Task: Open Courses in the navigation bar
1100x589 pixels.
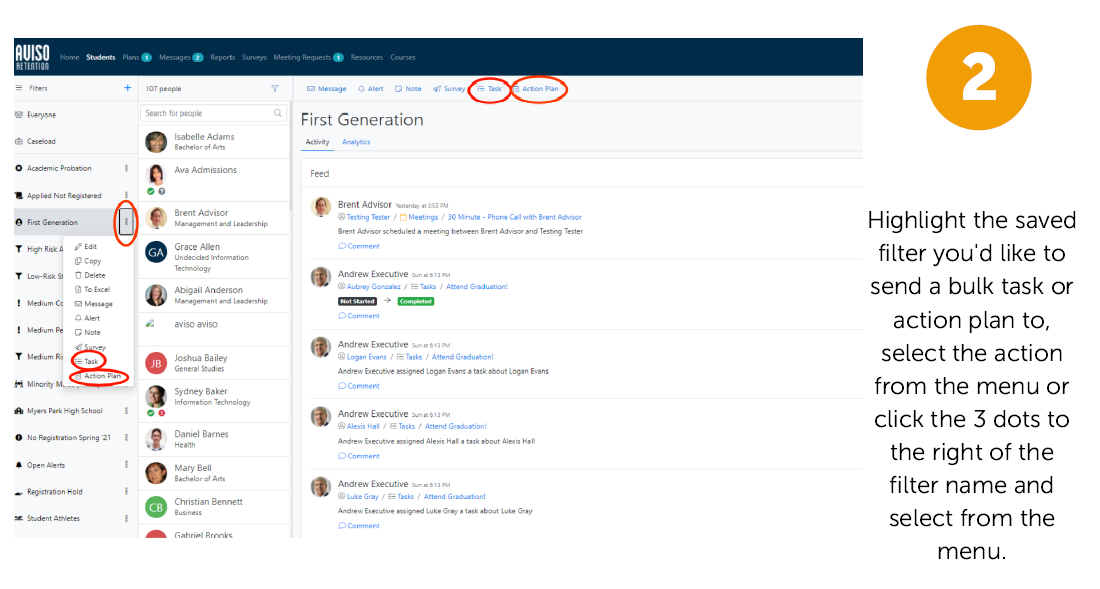Action: [x=403, y=57]
